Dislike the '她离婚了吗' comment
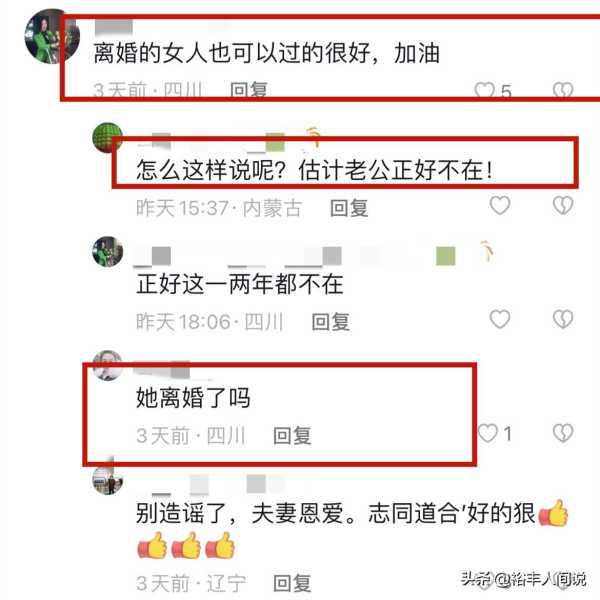 pos(563,433)
